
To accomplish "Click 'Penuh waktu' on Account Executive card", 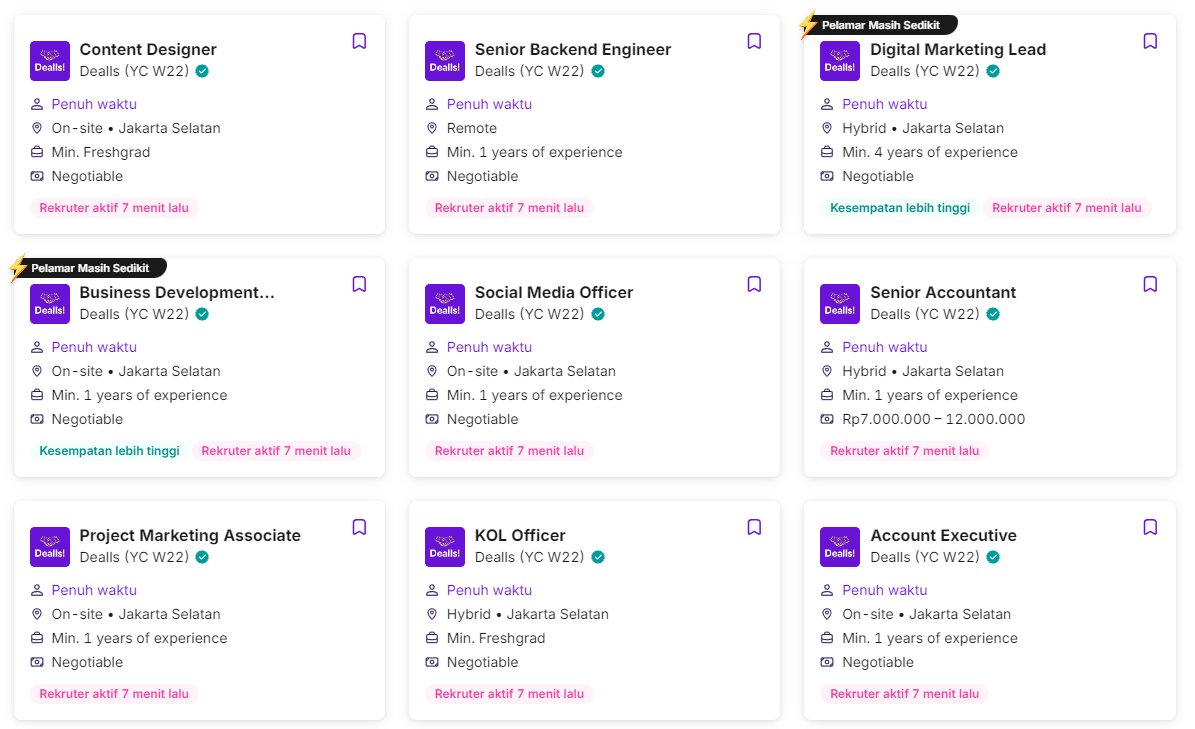I will 885,590.
